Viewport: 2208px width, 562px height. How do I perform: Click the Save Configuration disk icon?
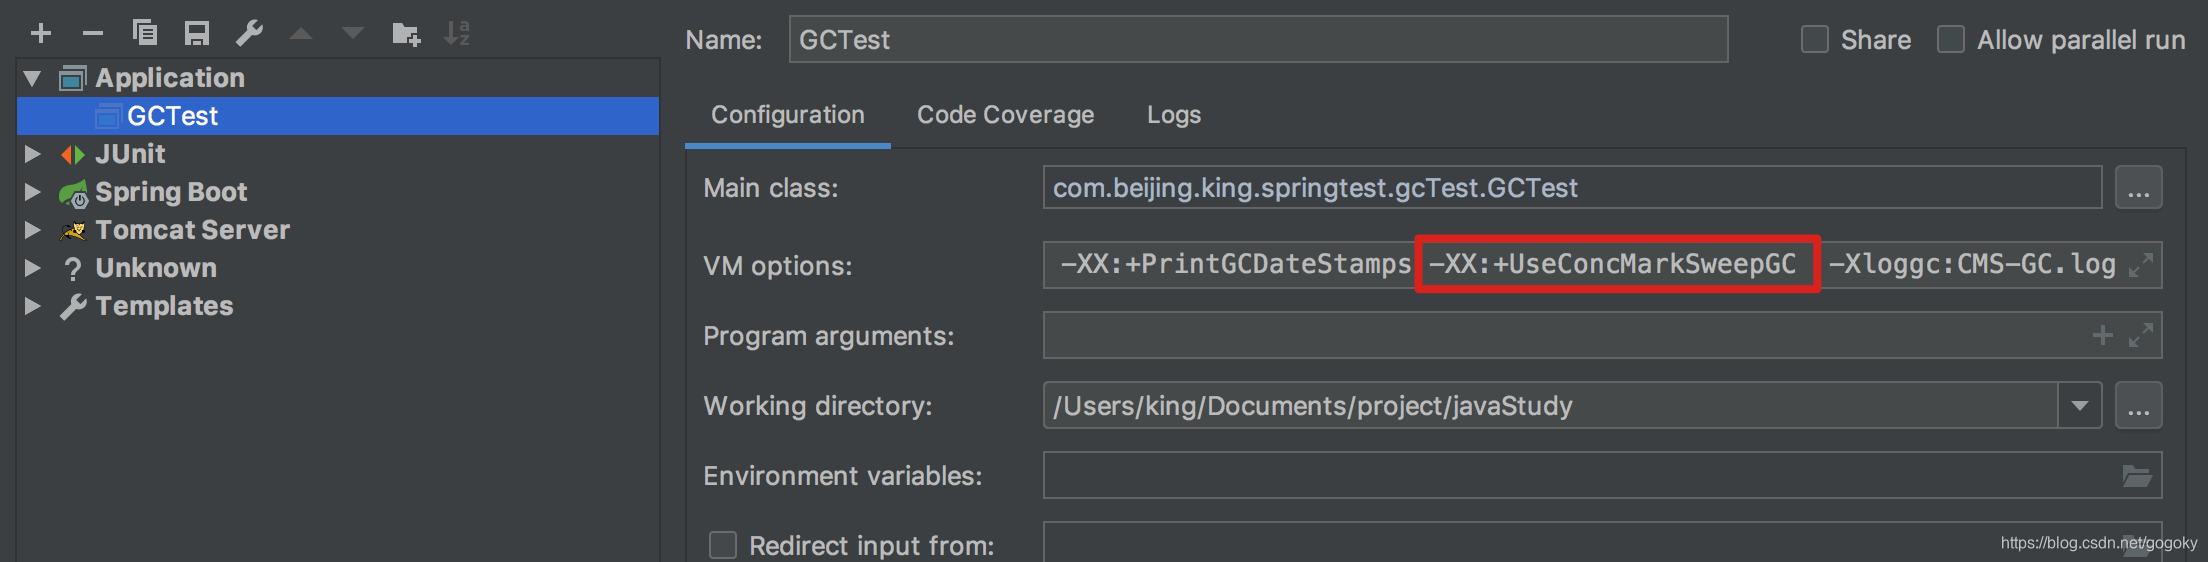point(197,34)
